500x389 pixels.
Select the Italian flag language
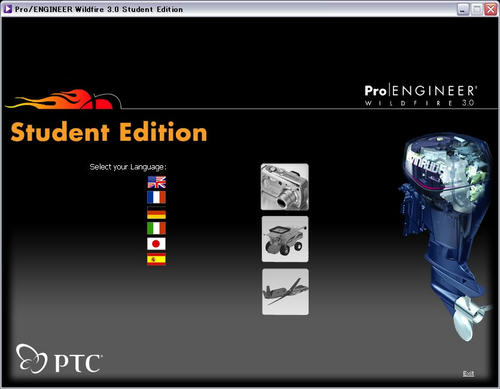pos(156,228)
